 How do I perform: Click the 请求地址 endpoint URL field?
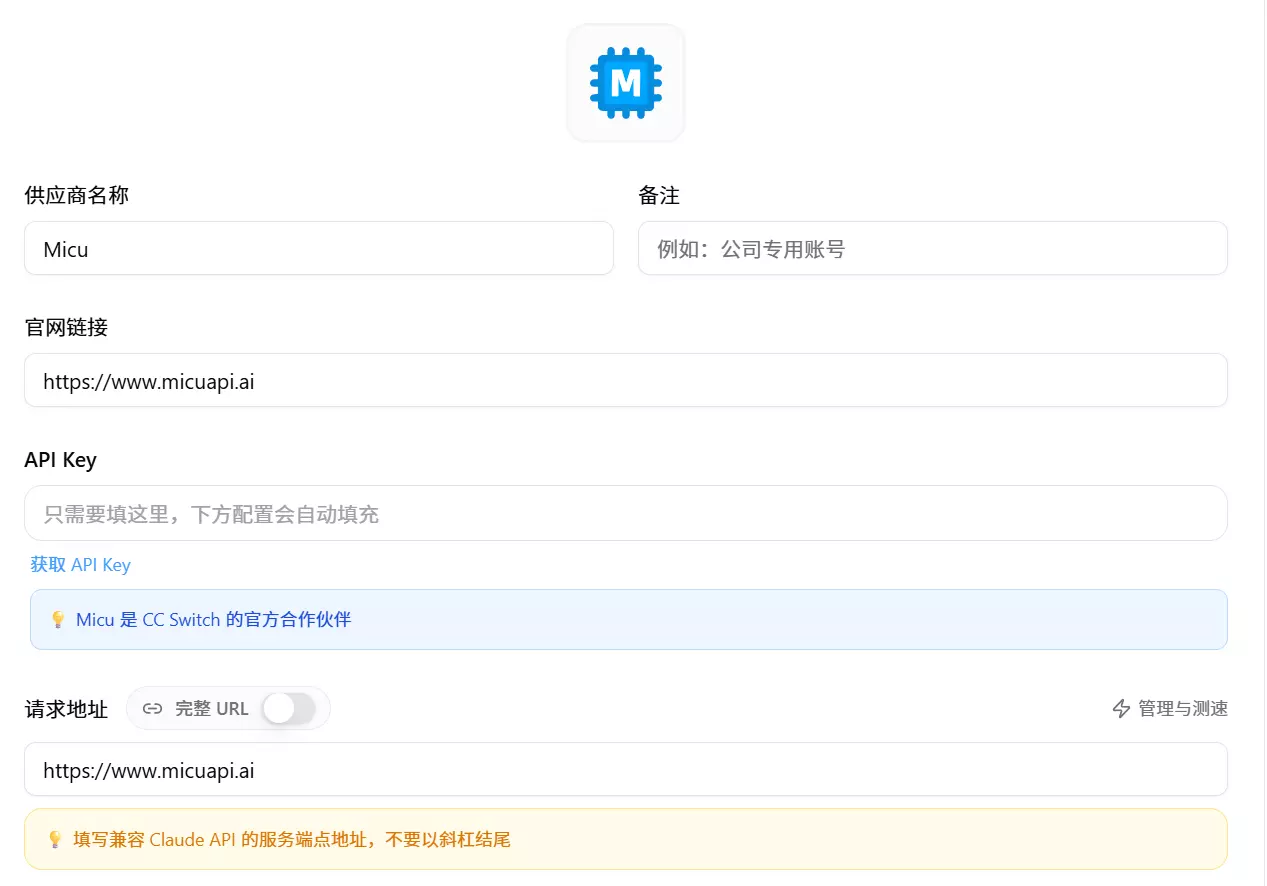pyautogui.click(x=626, y=769)
